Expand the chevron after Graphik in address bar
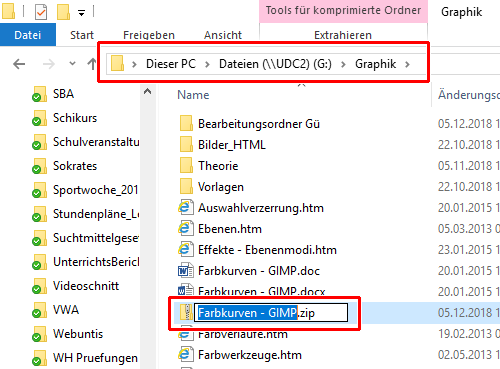Screen dimensions: 500x369 coord(407,64)
